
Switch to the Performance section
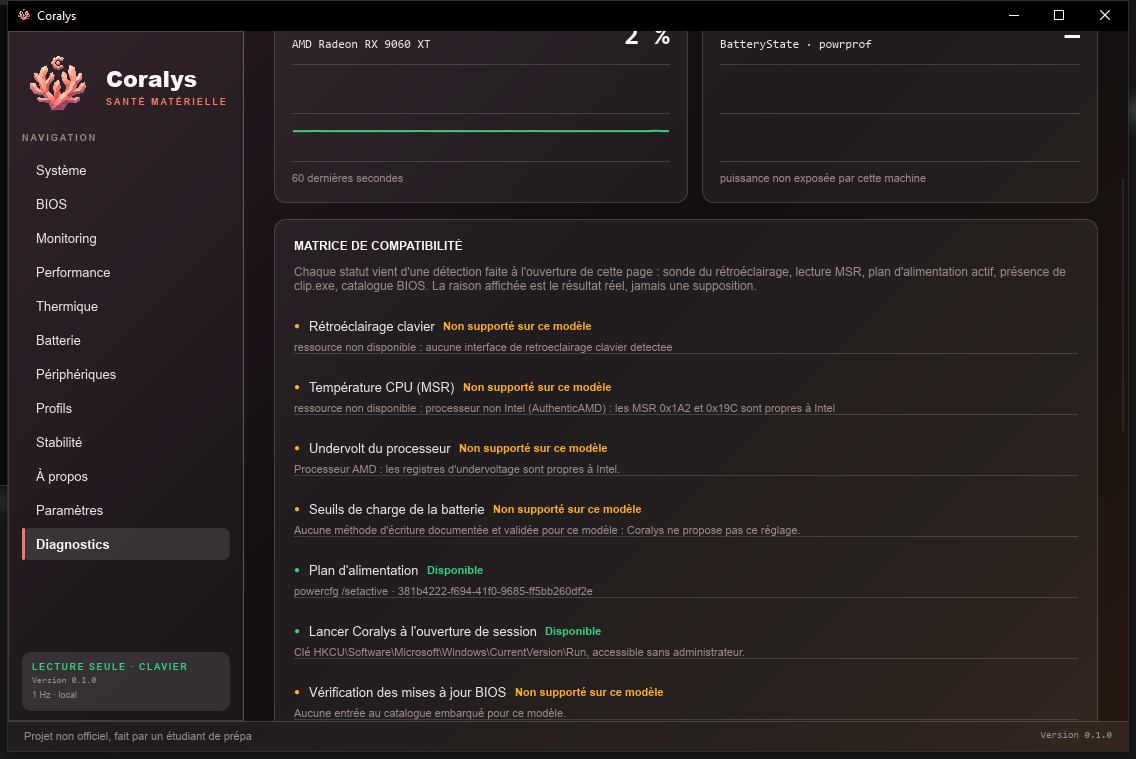tap(126, 272)
